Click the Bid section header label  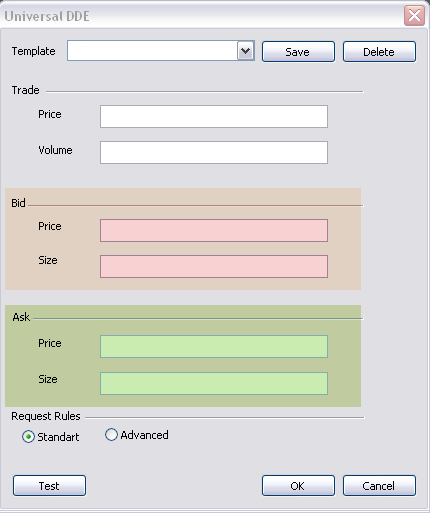pos(18,203)
